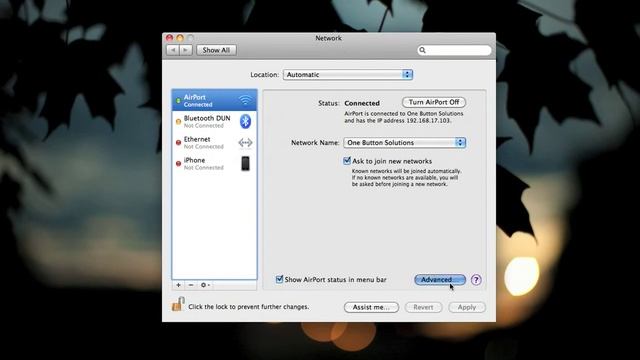
Task: Select Bluetooth DUN service in the list
Action: tap(214, 121)
